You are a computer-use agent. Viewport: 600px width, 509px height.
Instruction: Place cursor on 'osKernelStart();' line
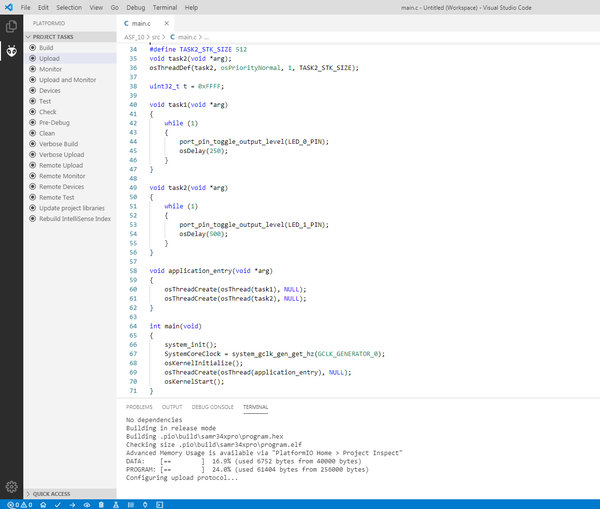pos(194,382)
